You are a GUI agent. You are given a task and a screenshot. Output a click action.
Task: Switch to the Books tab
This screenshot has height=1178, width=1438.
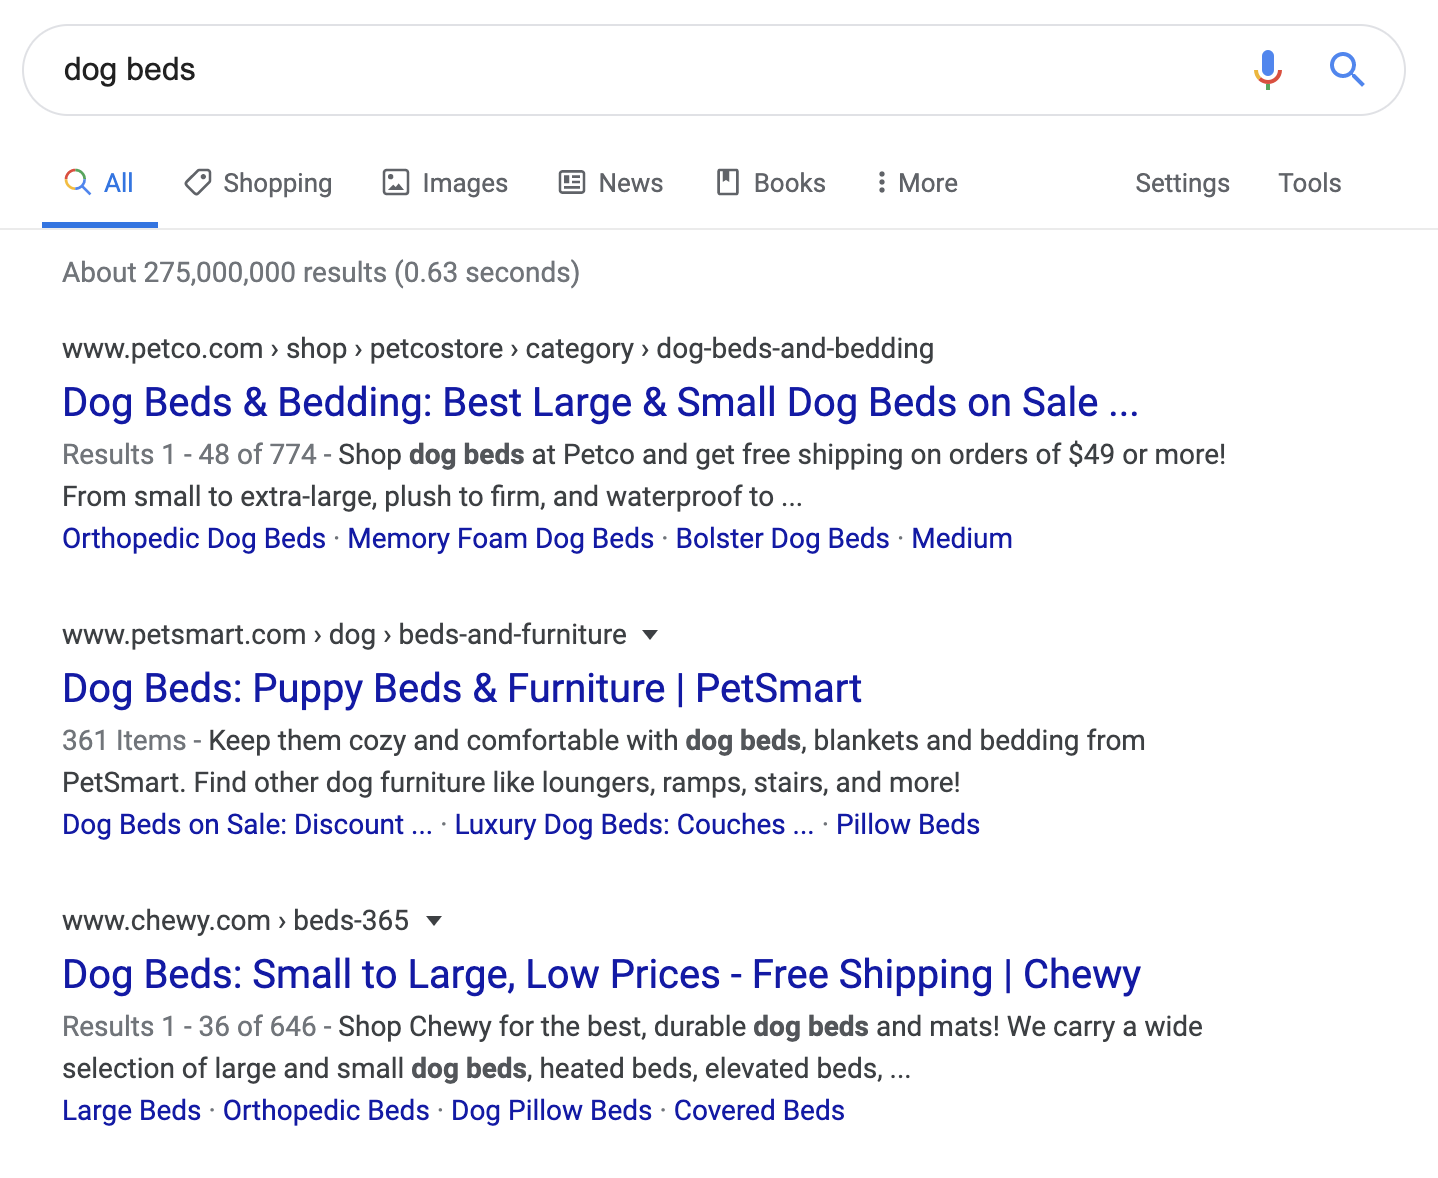[x=771, y=183]
